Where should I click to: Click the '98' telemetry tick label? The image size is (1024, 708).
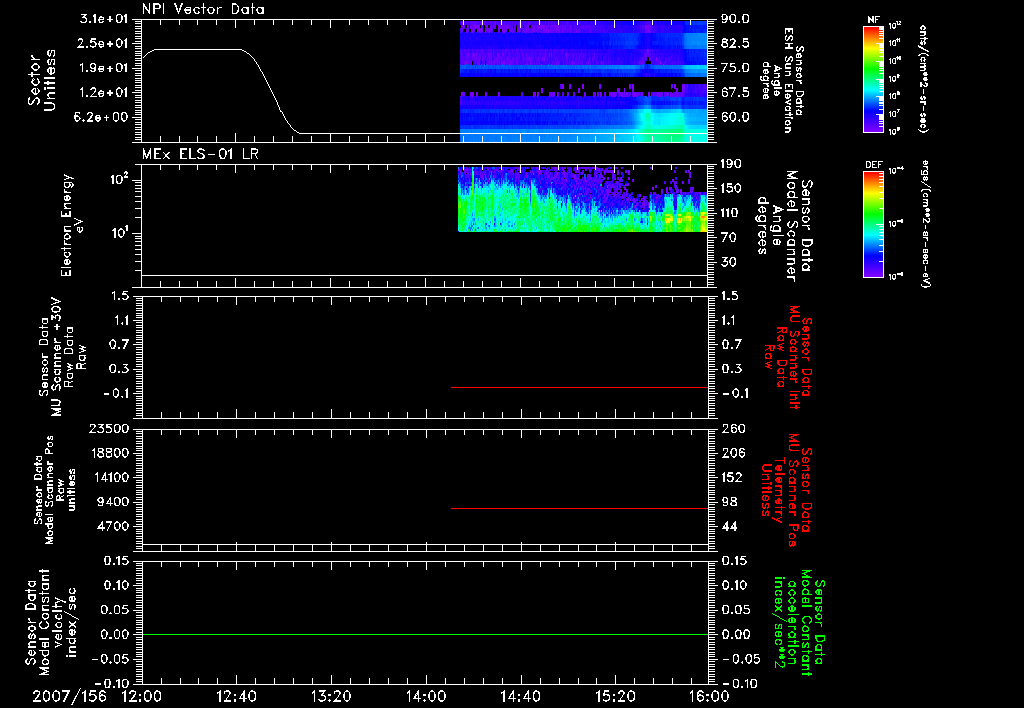click(x=730, y=502)
